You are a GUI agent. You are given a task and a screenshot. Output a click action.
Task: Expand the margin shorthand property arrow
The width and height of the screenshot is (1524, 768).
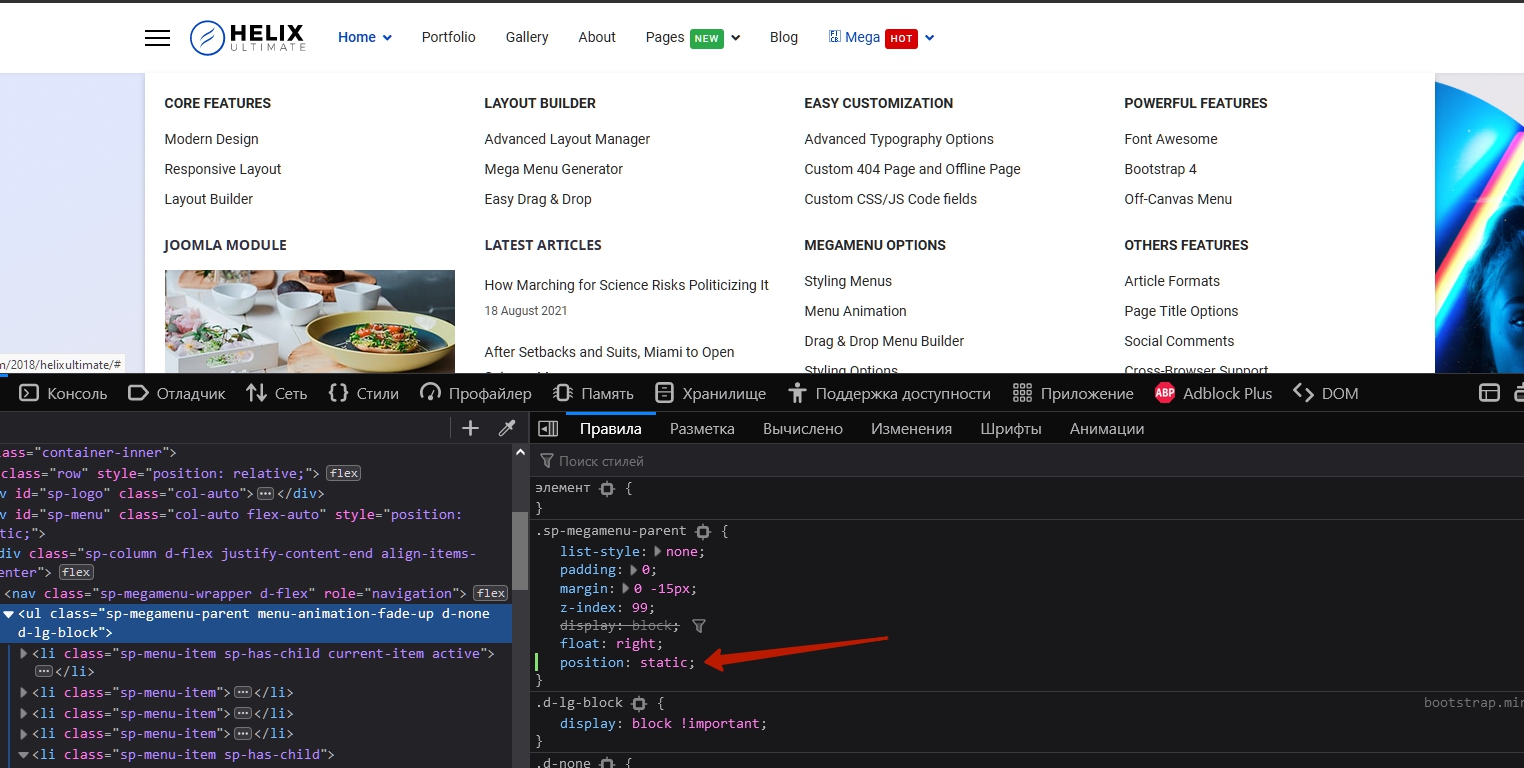tap(627, 589)
